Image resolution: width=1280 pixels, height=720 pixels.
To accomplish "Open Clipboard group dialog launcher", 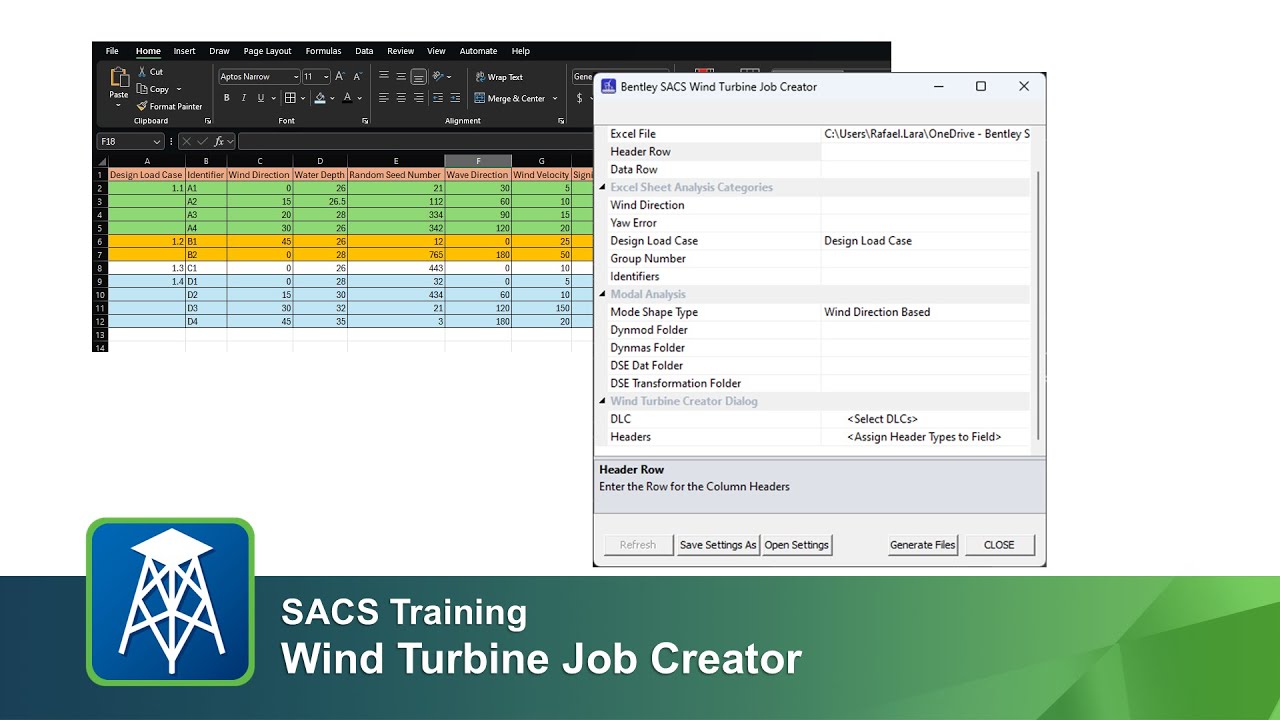I will (208, 121).
